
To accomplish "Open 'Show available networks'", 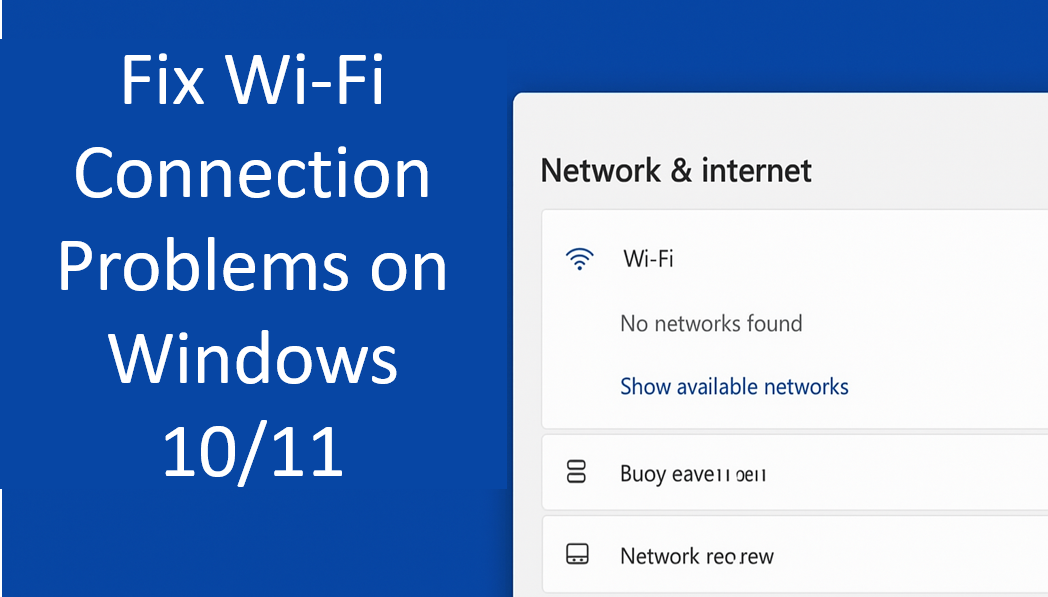I will [734, 386].
